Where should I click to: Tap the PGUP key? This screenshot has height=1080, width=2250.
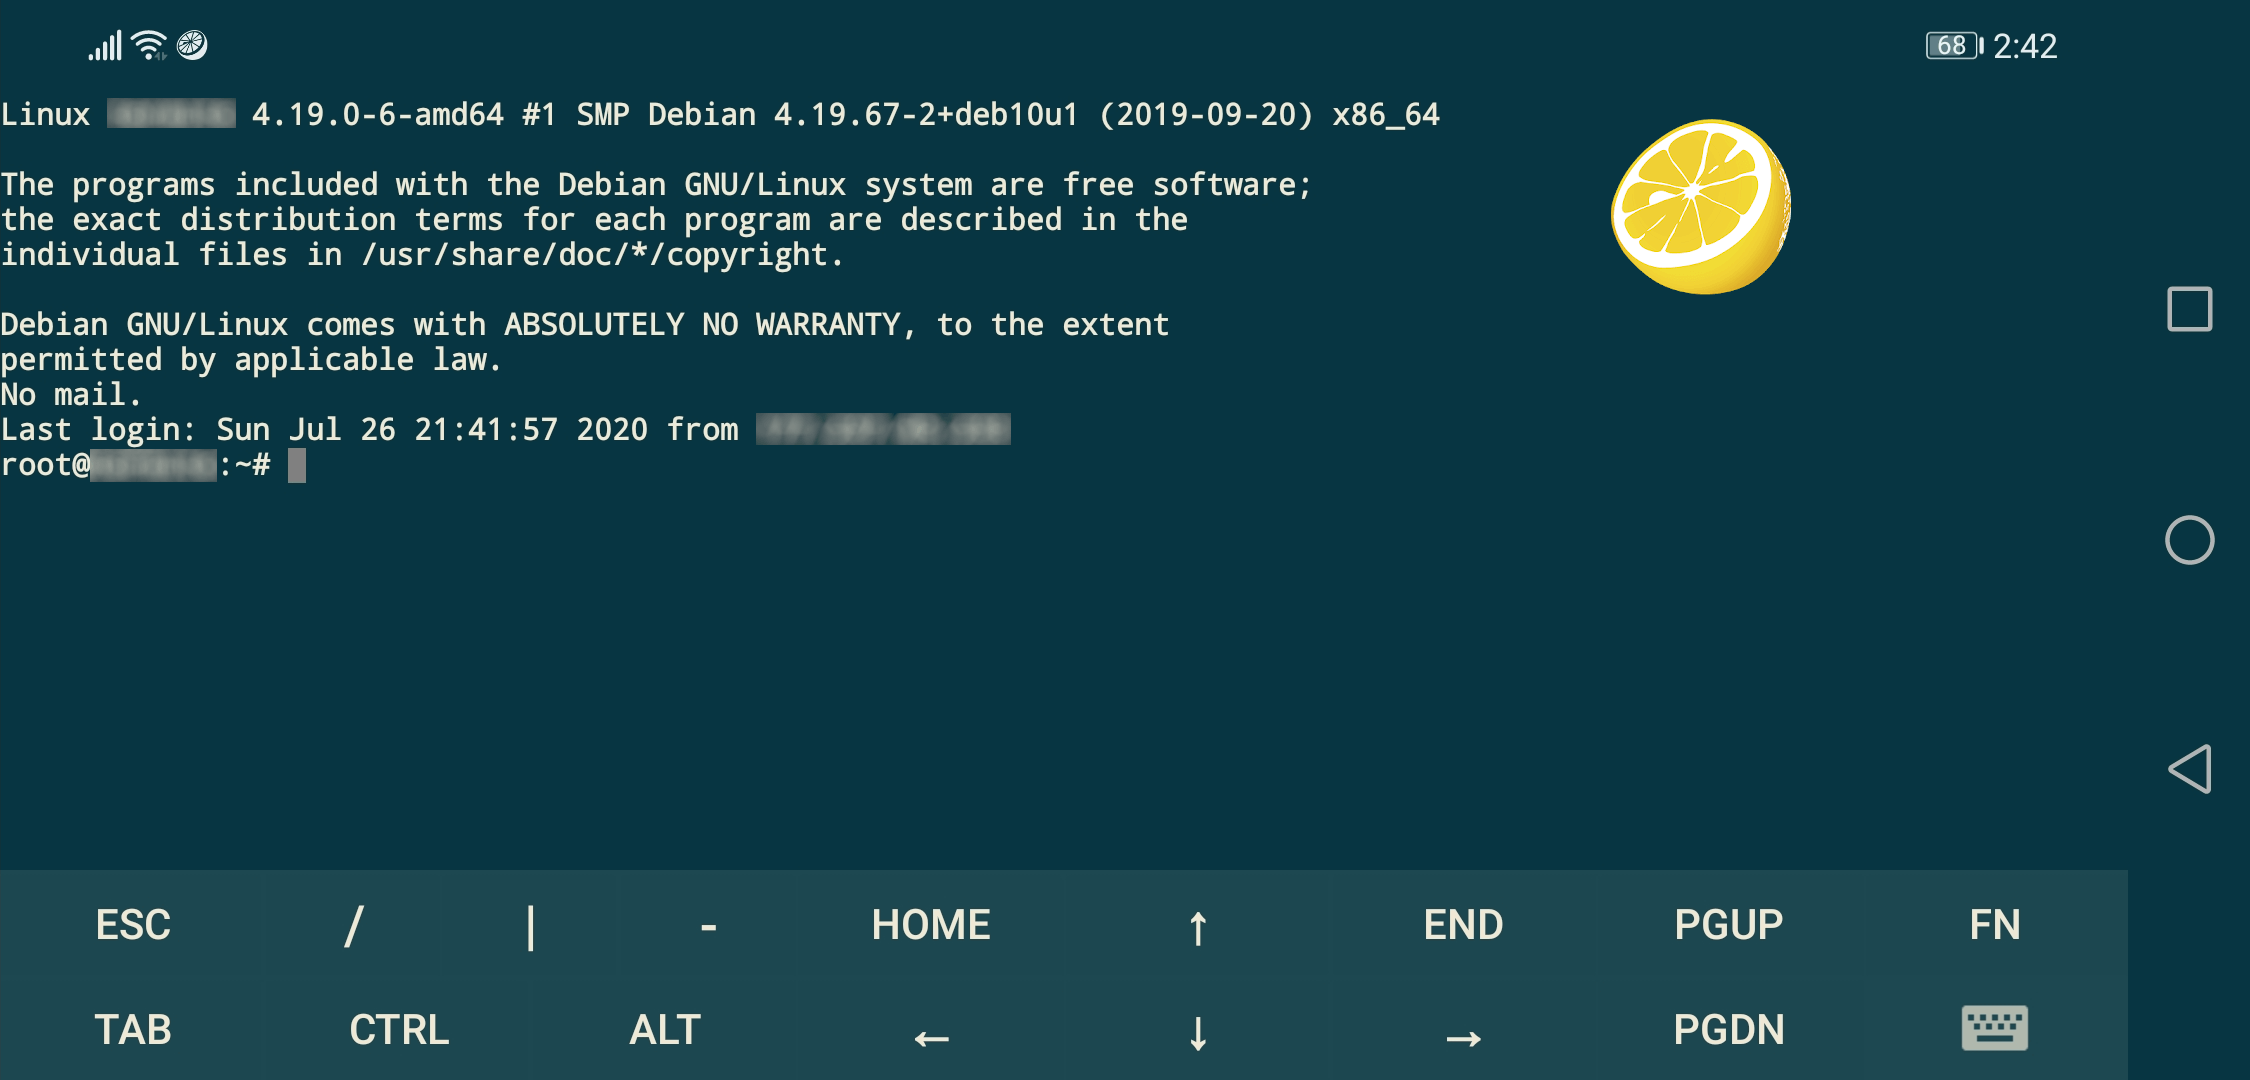coord(1728,925)
